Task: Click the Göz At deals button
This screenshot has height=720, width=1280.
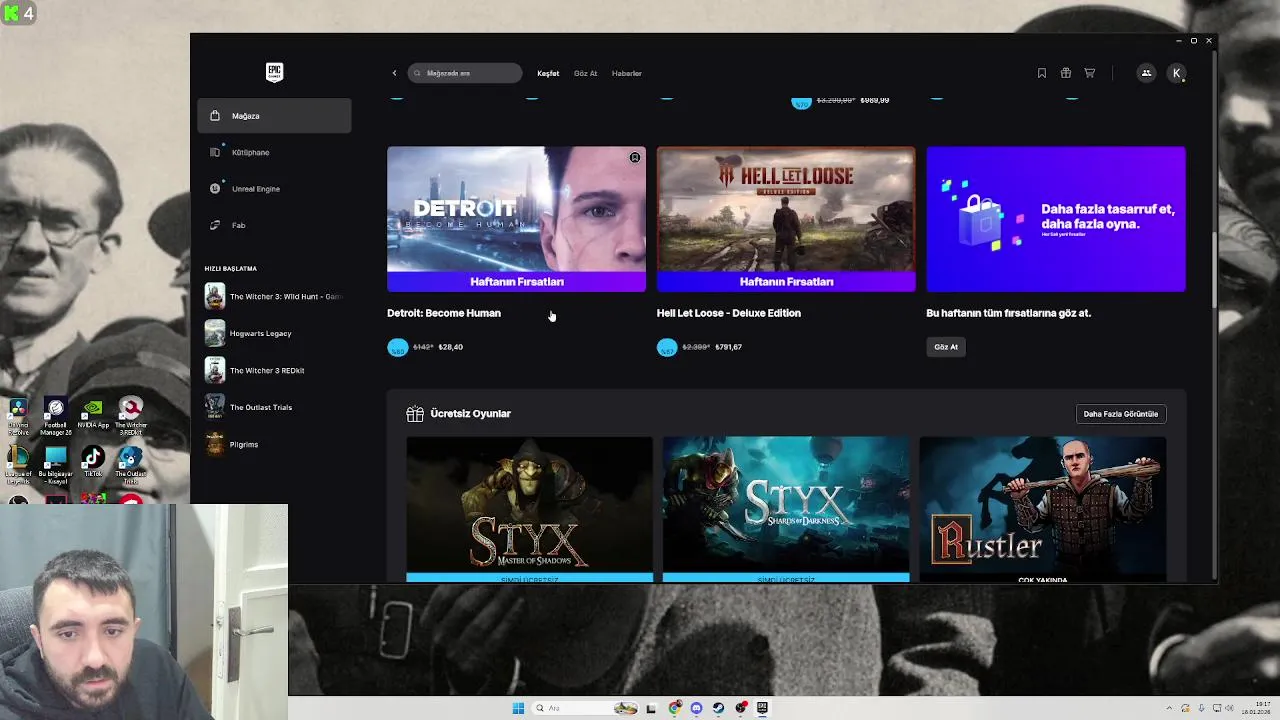Action: pos(946,347)
